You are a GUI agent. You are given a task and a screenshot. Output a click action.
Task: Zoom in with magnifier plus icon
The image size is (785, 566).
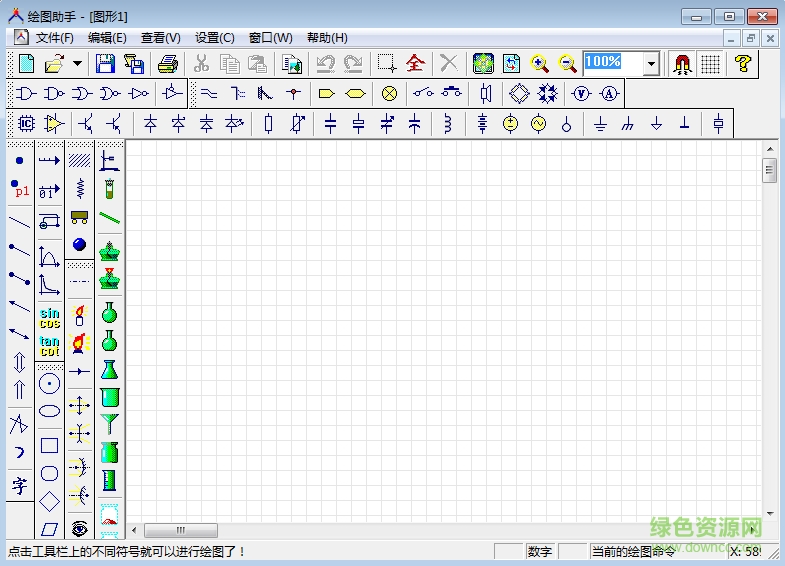pyautogui.click(x=539, y=64)
